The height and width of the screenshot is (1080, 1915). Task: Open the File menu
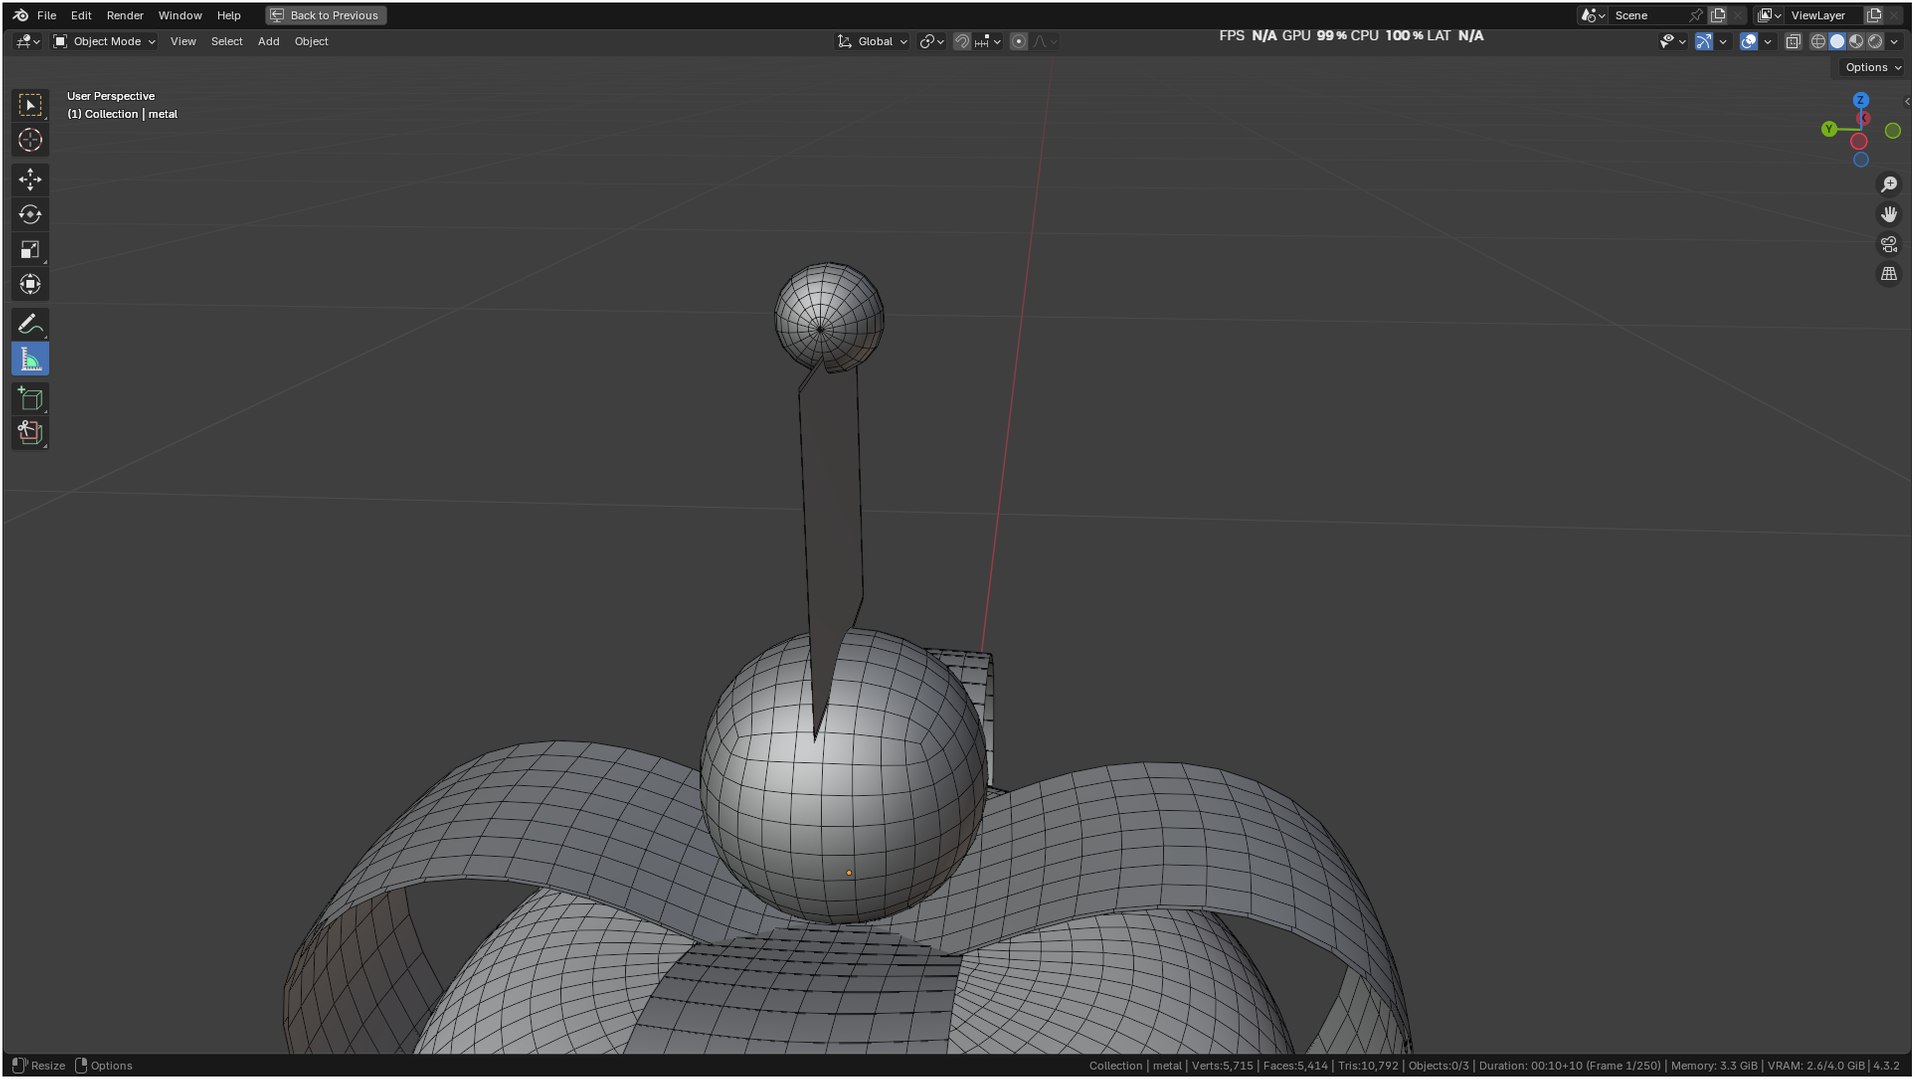46,15
